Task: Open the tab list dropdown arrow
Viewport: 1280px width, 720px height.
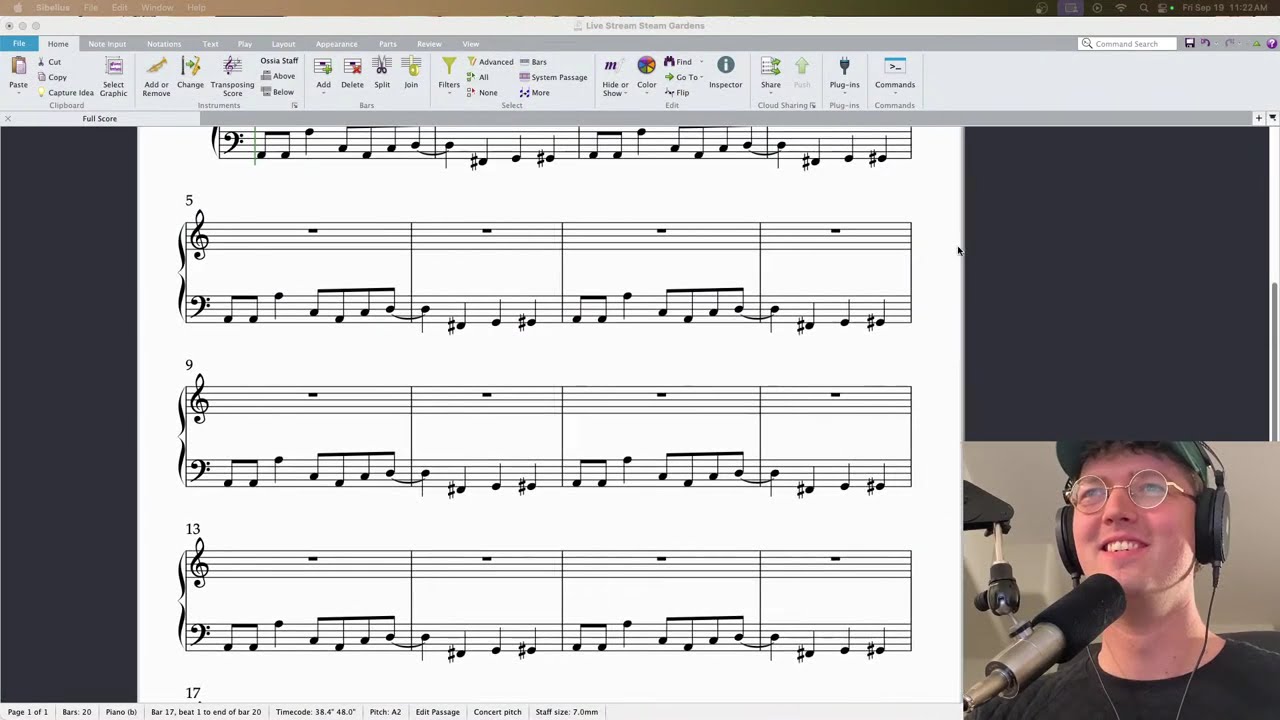Action: click(1272, 118)
